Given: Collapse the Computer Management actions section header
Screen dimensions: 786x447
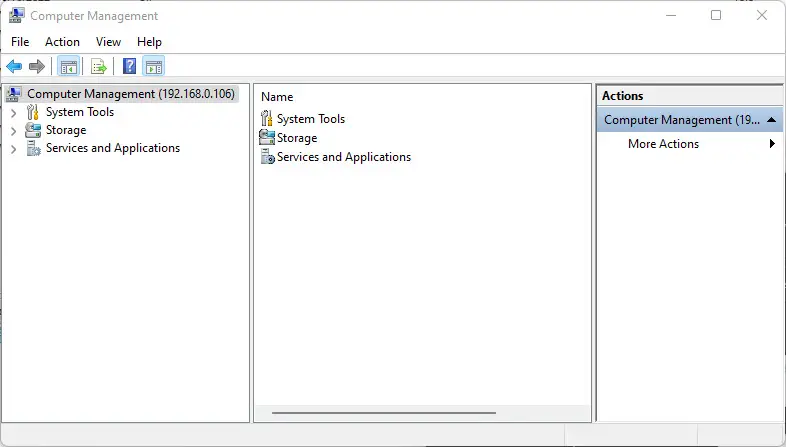Looking at the screenshot, I should (x=772, y=120).
